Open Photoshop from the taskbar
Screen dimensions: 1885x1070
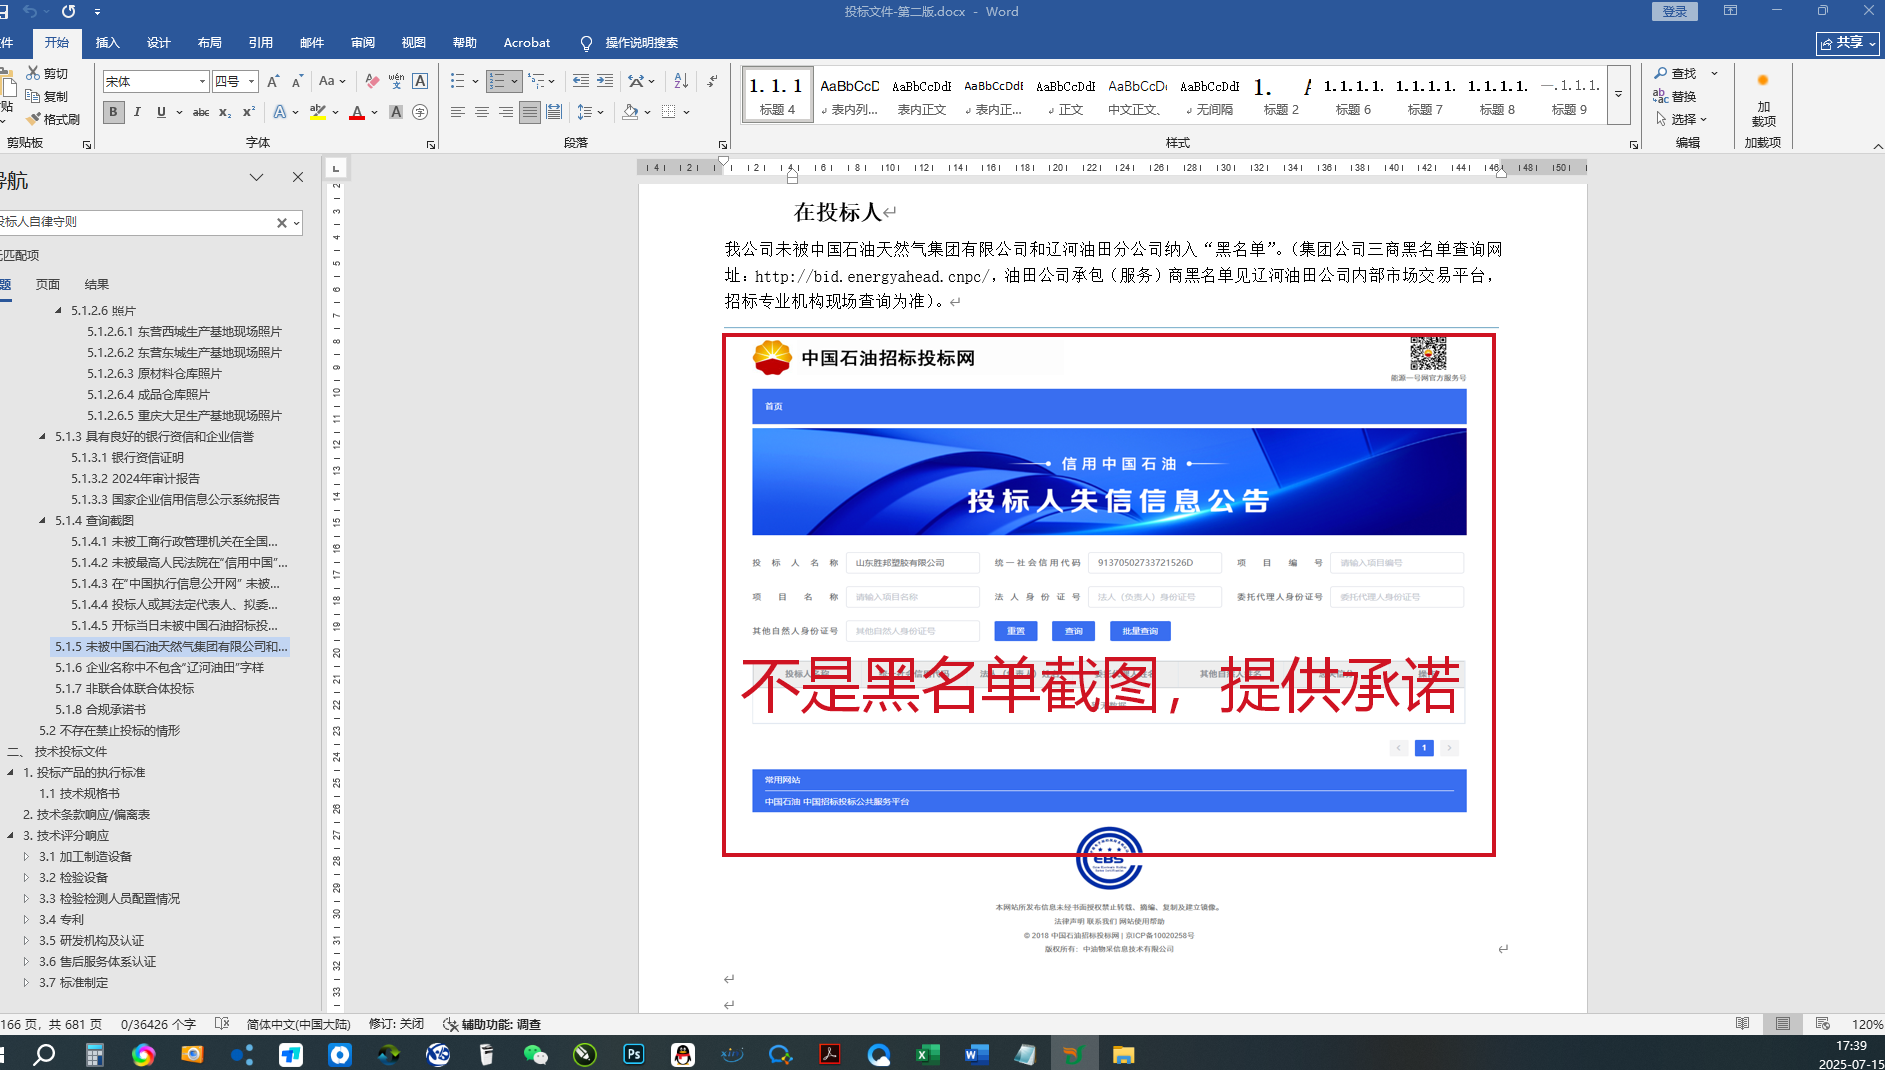coord(634,1054)
